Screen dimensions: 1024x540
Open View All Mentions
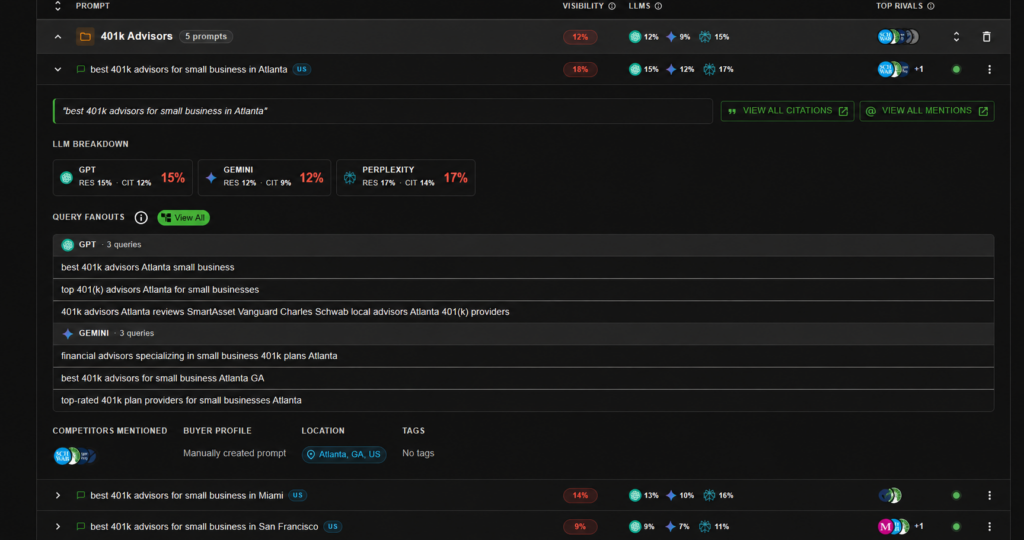927,111
